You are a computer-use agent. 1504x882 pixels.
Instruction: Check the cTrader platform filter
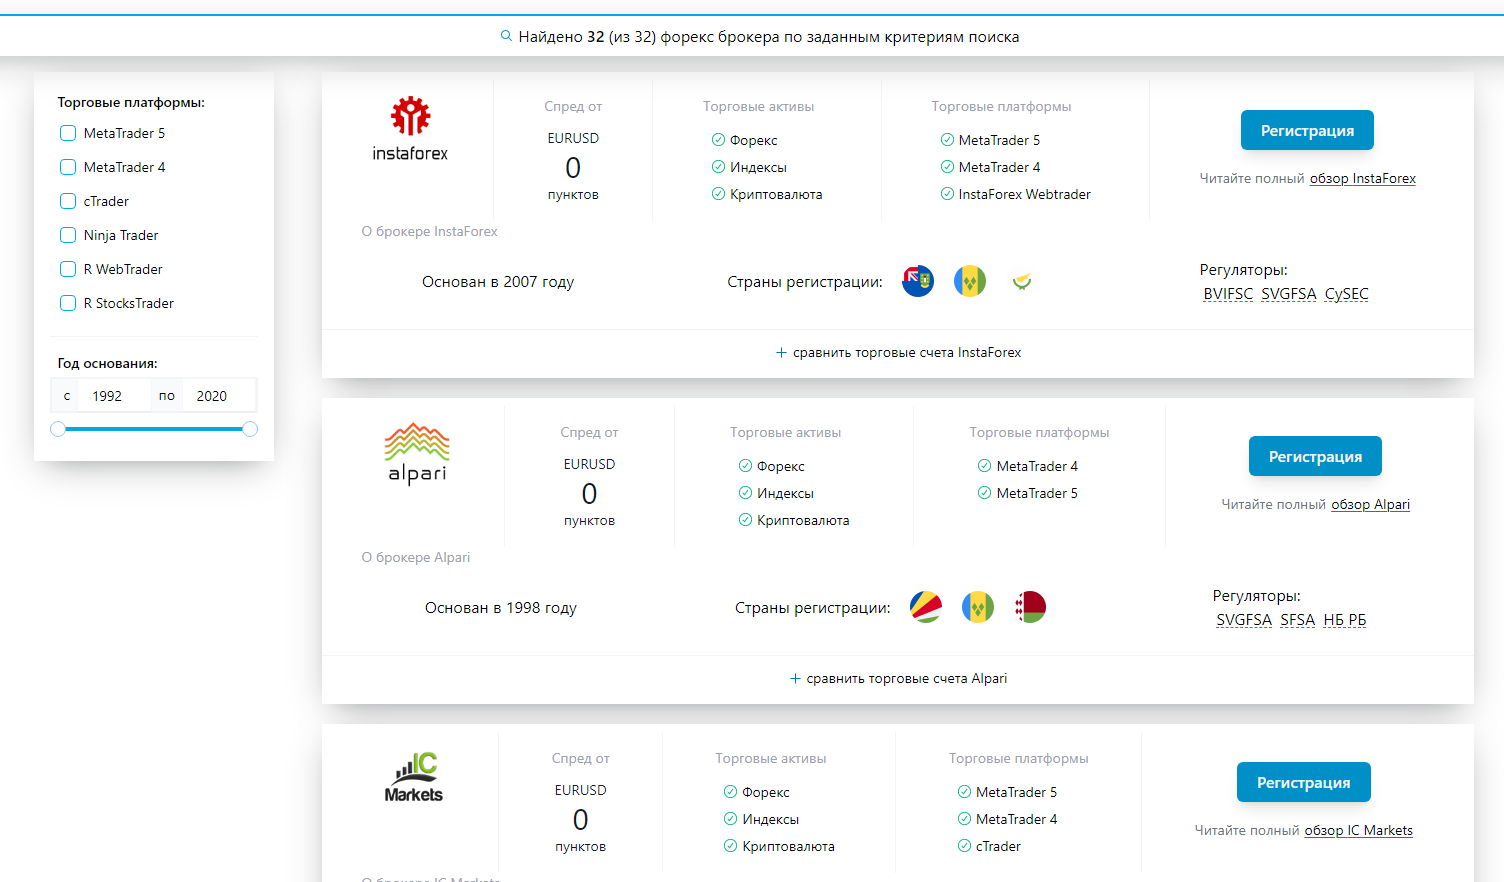tap(68, 201)
